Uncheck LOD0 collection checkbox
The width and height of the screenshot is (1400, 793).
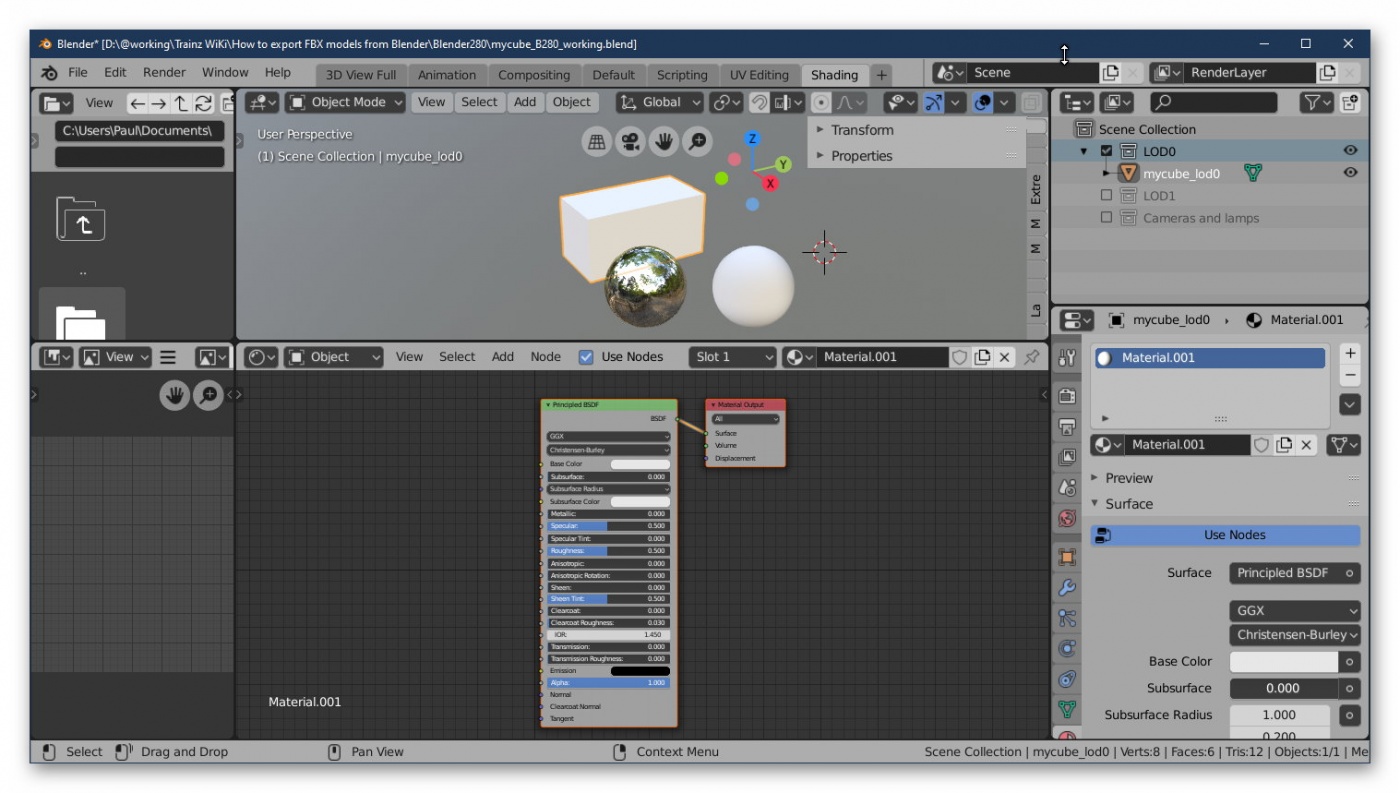1106,151
